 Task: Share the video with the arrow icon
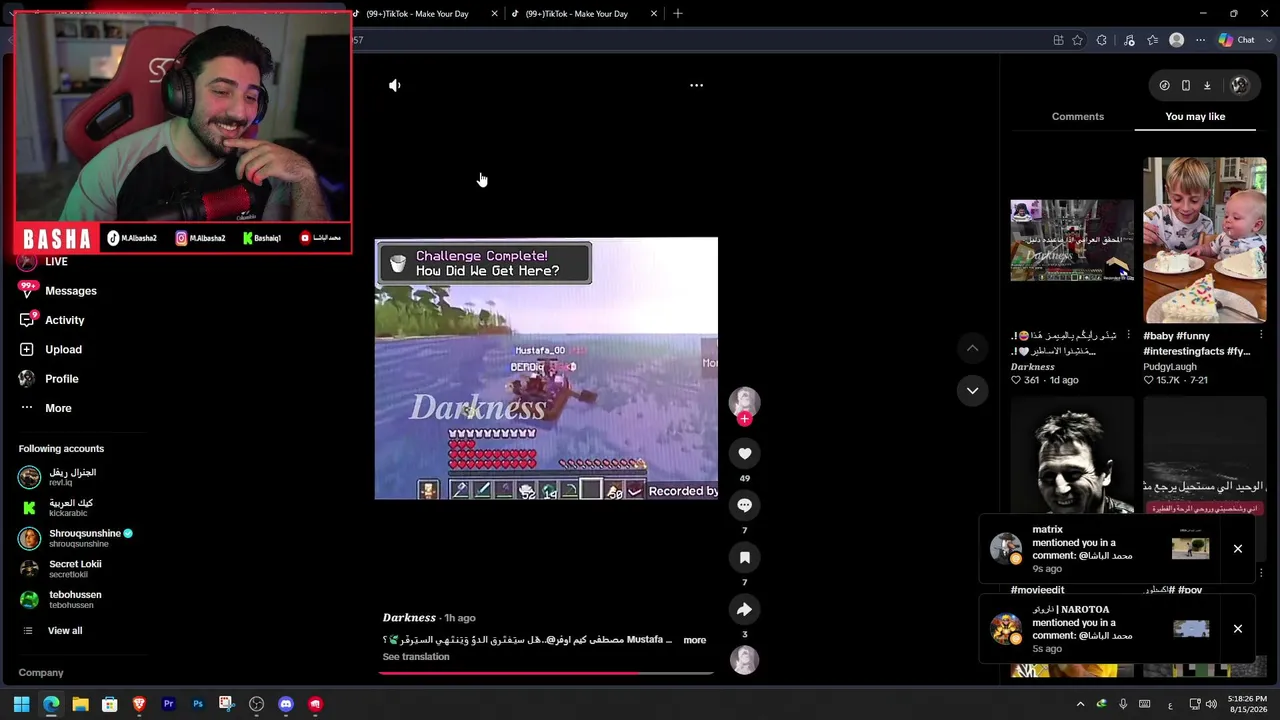point(744,610)
